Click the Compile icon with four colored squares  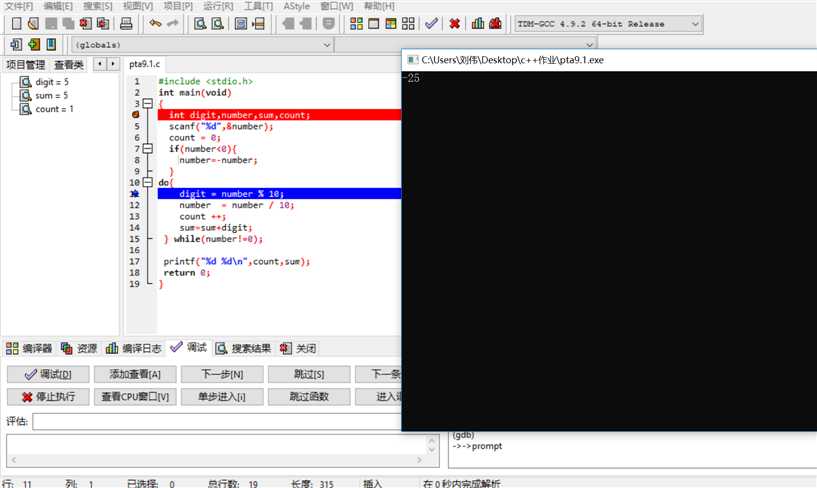(356, 23)
